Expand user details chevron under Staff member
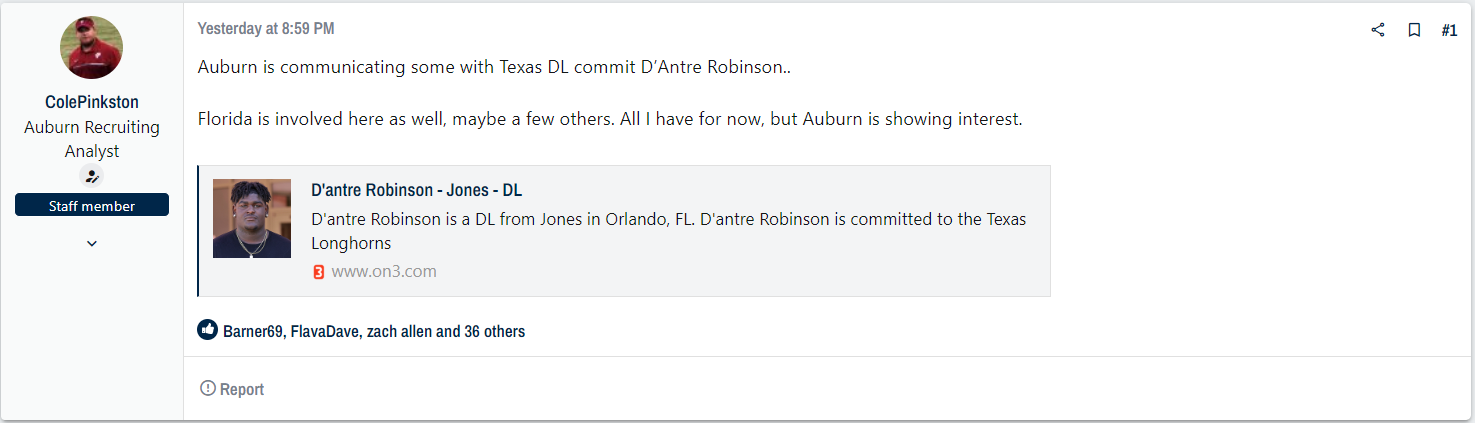1475x423 pixels. pos(92,243)
